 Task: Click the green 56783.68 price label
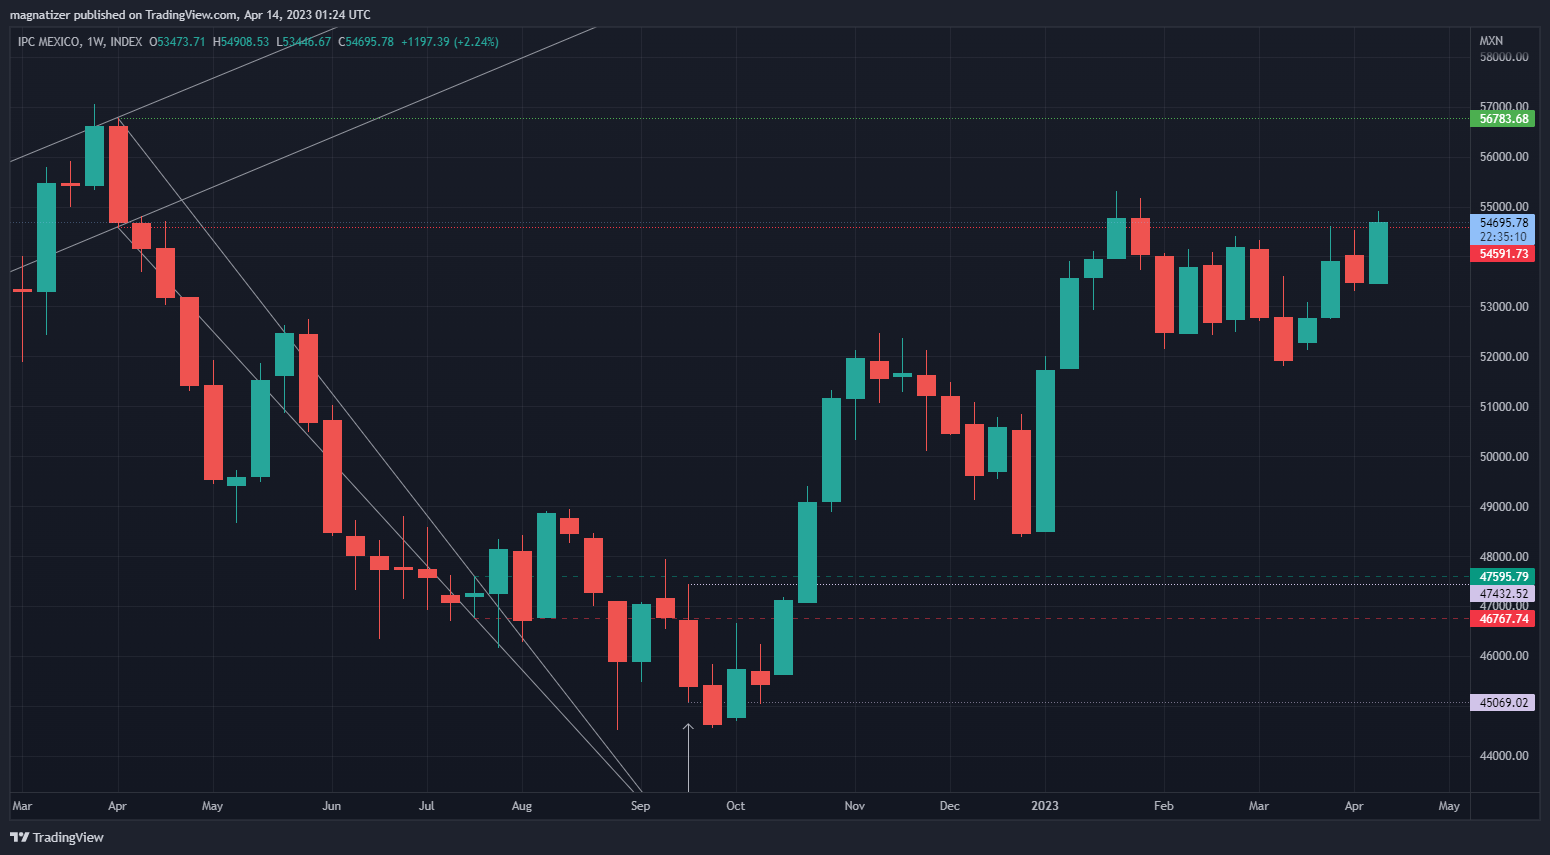pos(1503,119)
